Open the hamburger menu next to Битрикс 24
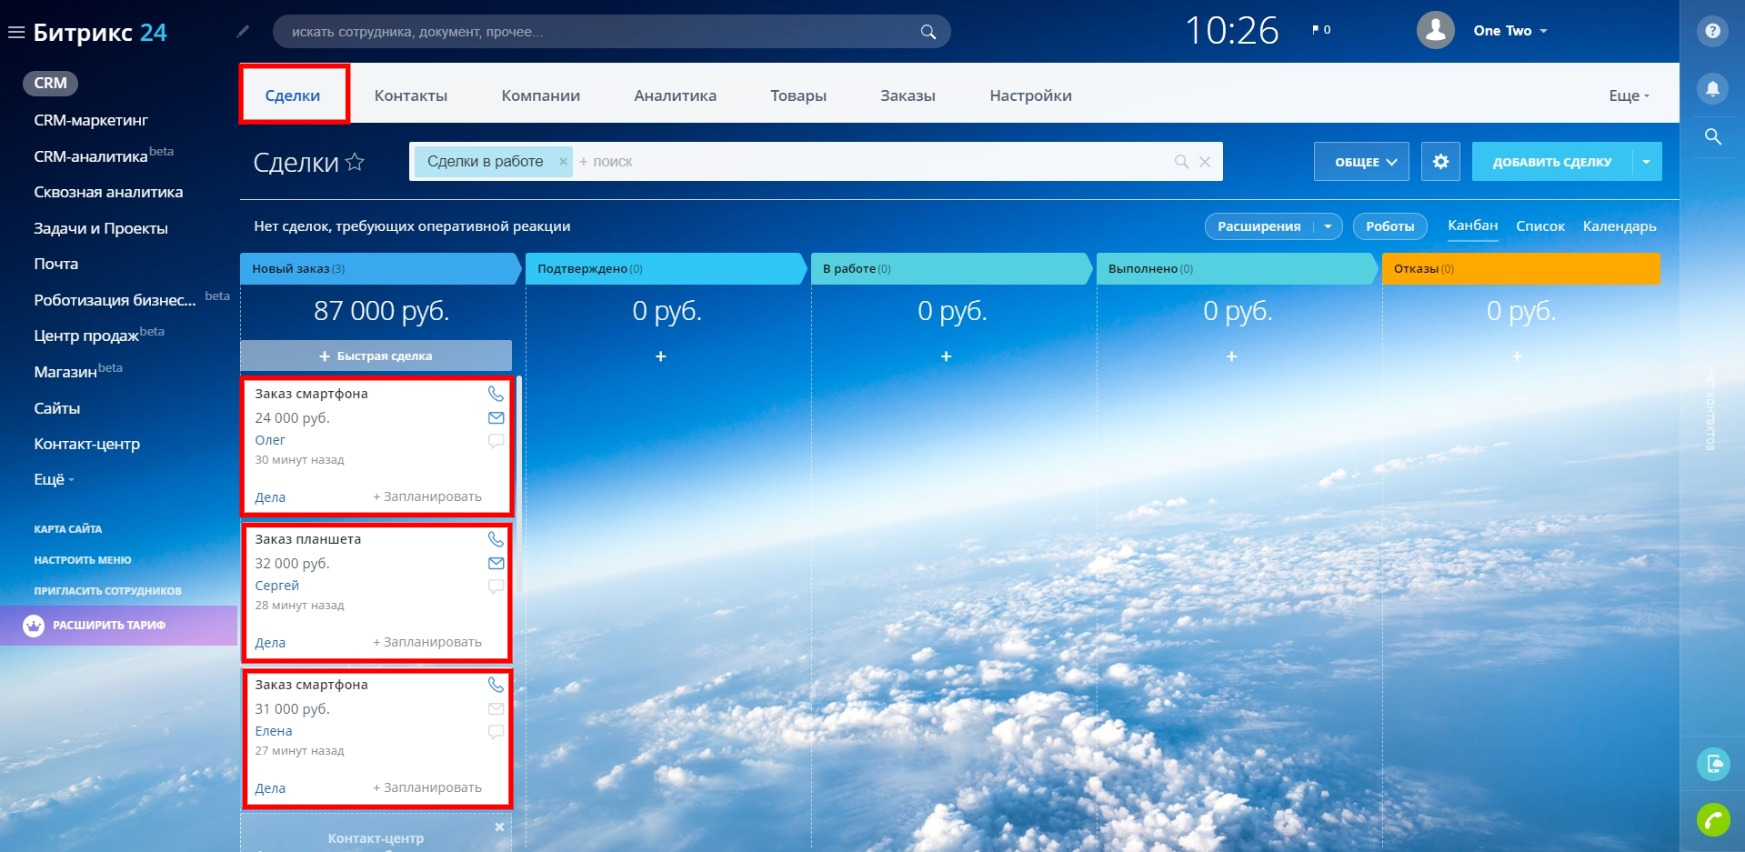This screenshot has height=852, width=1745. tap(16, 32)
